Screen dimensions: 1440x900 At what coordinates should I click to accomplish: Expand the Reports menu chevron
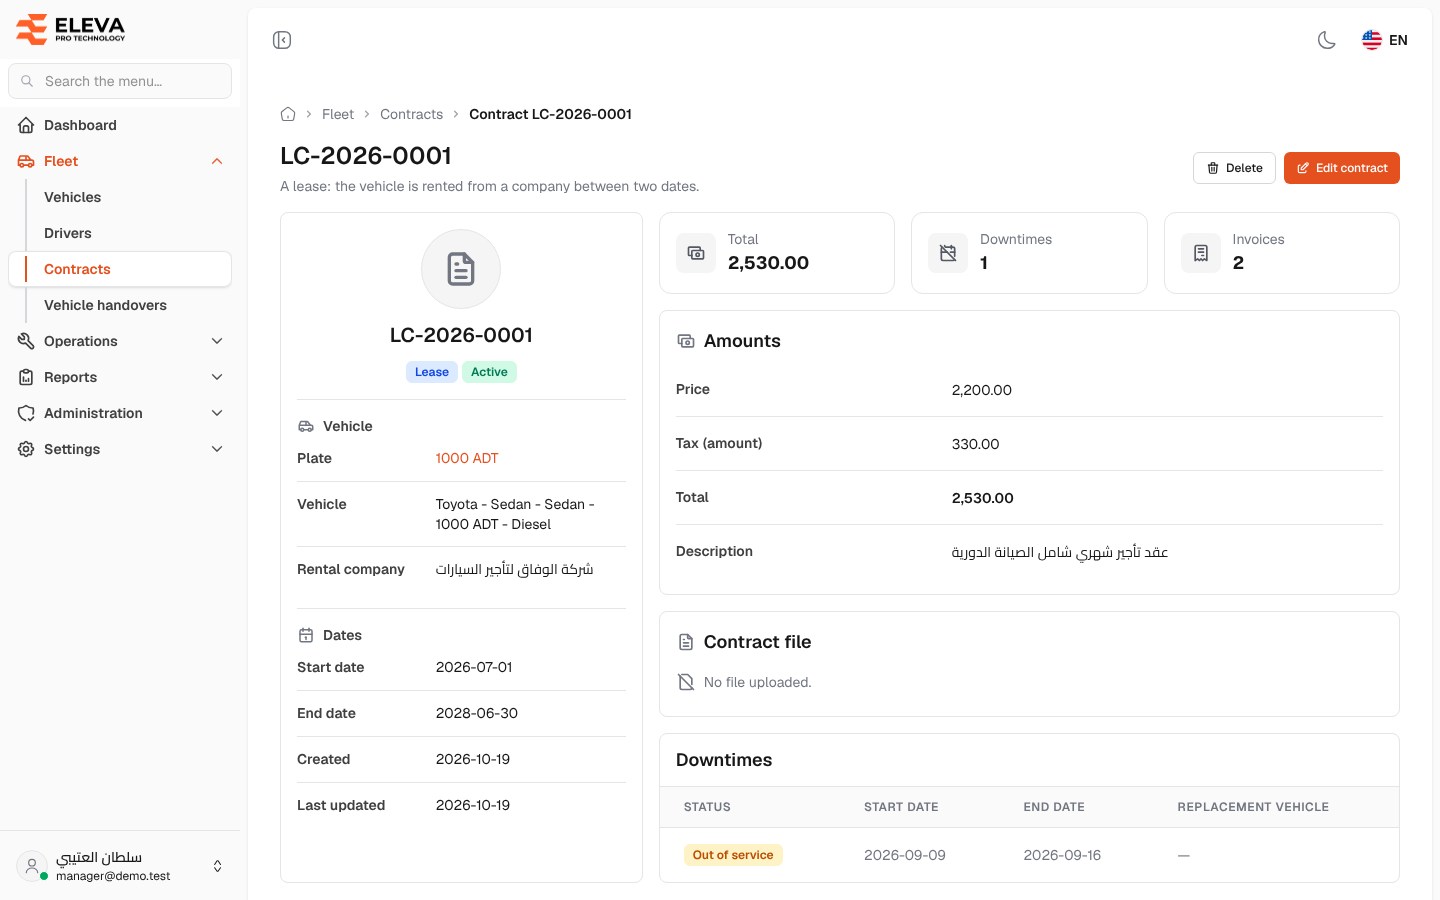[x=217, y=377]
